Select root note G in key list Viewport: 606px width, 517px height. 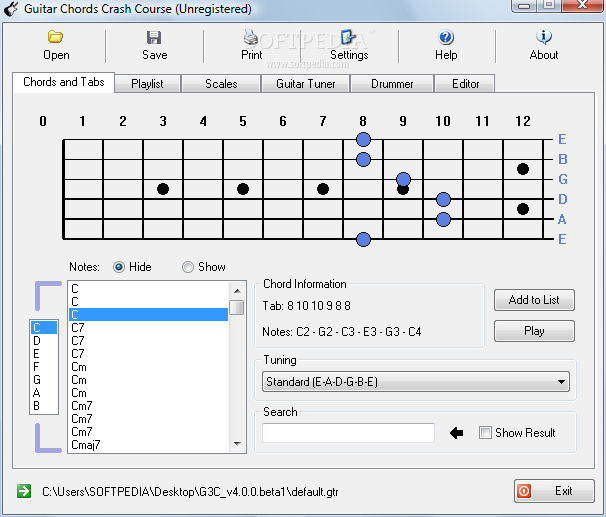[x=44, y=380]
